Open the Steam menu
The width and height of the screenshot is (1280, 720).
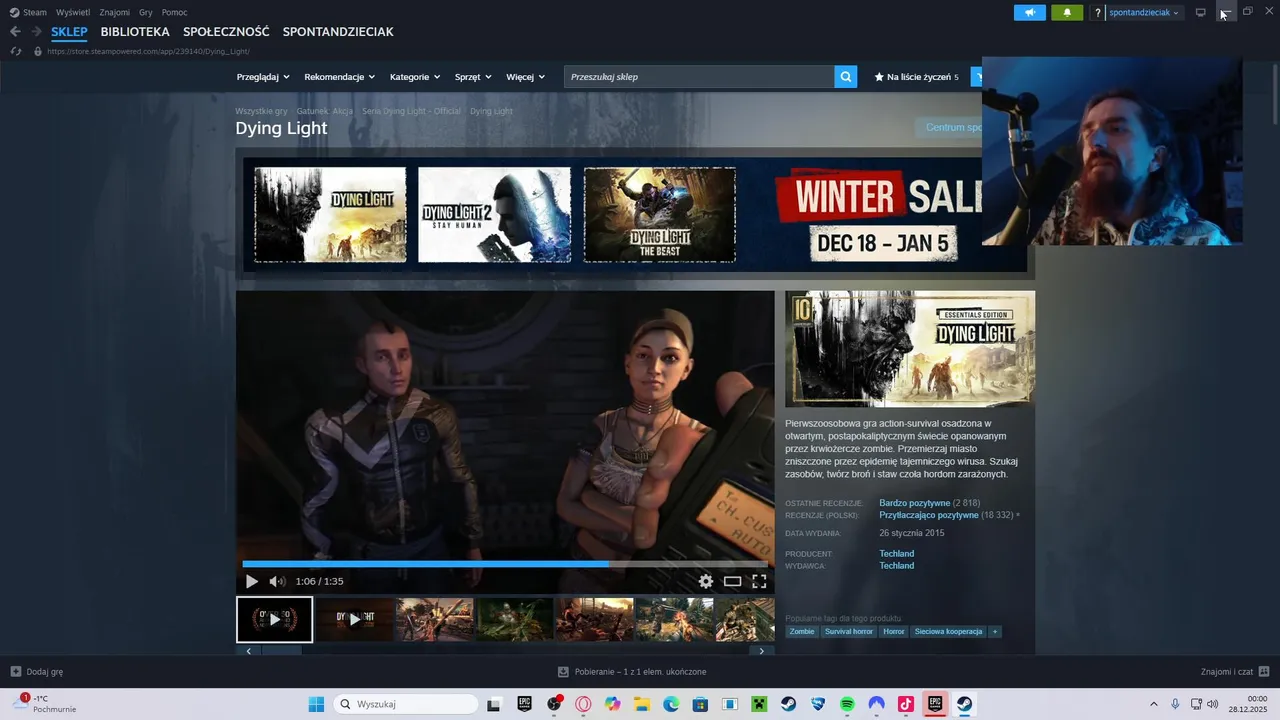(28, 12)
